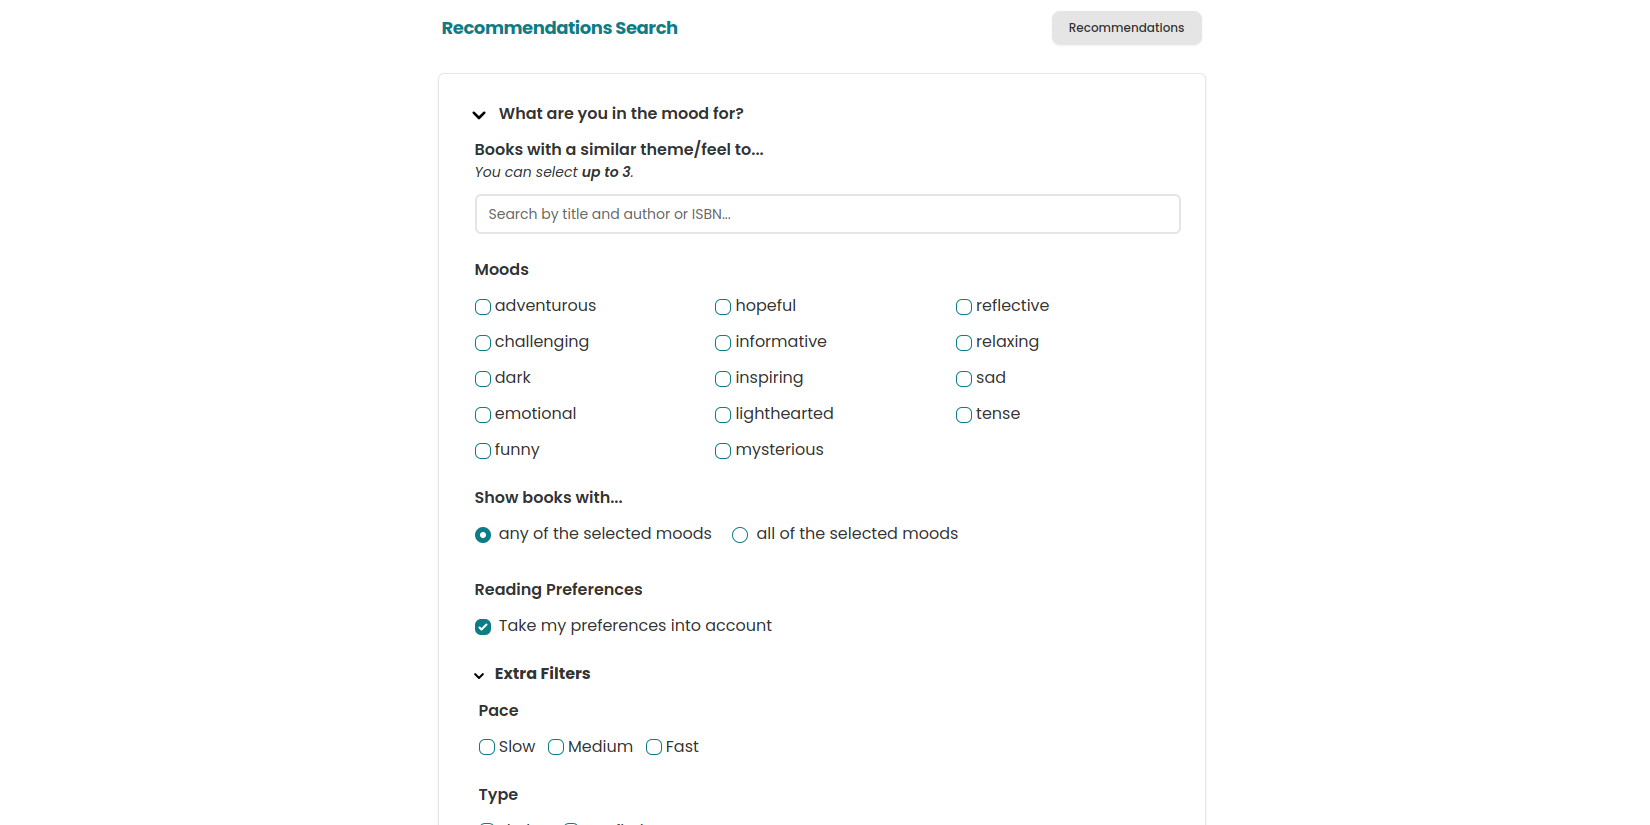Image resolution: width=1650 pixels, height=825 pixels.
Task: Uncheck "Take my preferences into account"
Action: (483, 627)
